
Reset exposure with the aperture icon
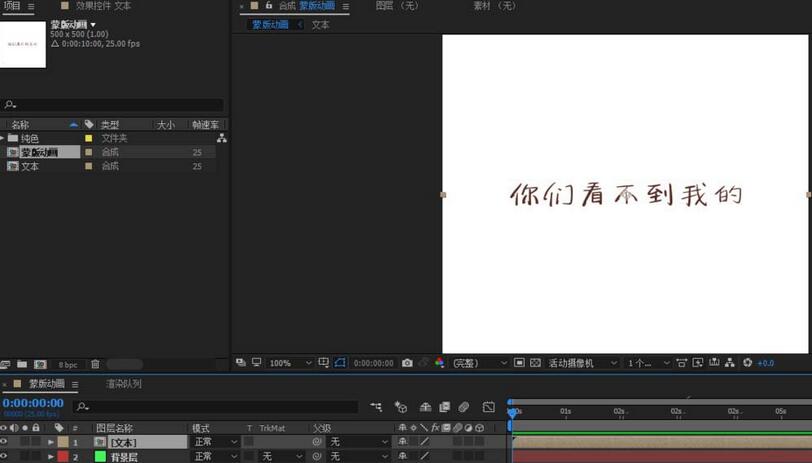[x=747, y=363]
